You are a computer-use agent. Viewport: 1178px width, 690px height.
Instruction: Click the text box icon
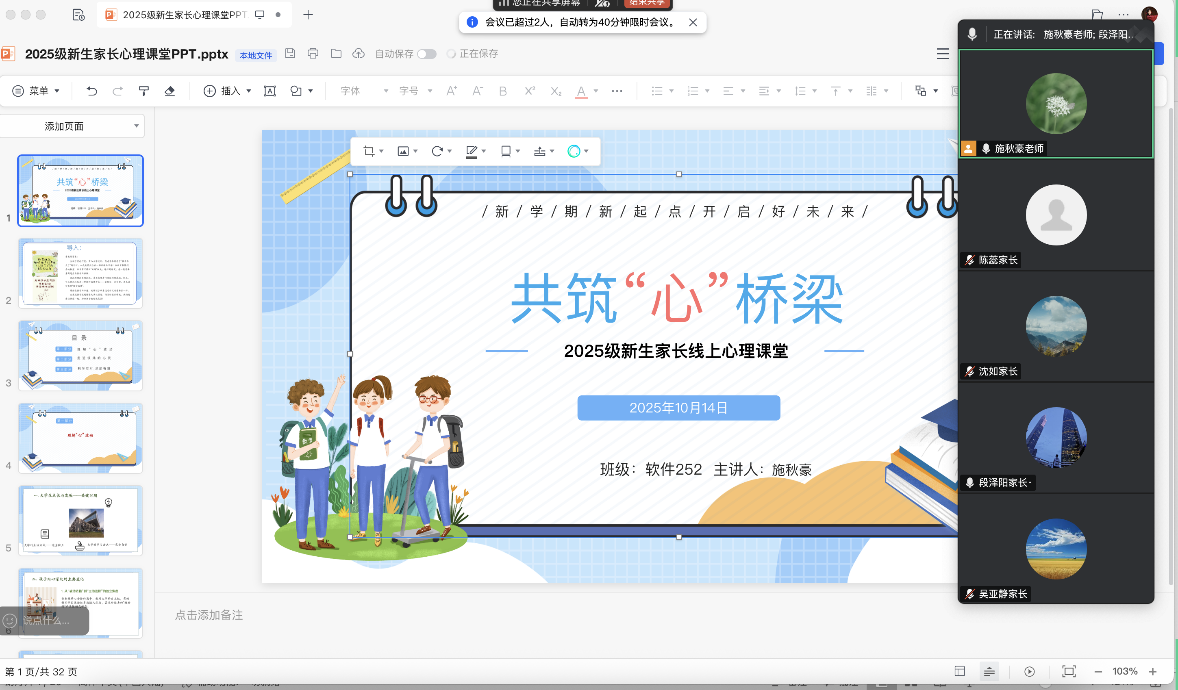tap(270, 91)
